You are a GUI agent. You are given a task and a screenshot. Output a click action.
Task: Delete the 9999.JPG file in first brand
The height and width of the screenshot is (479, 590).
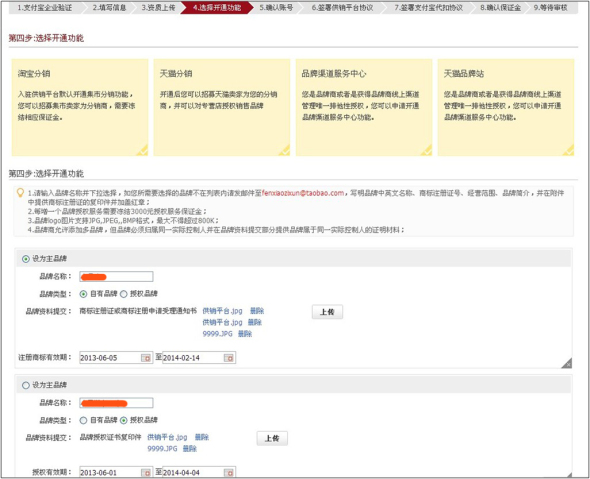(x=245, y=334)
